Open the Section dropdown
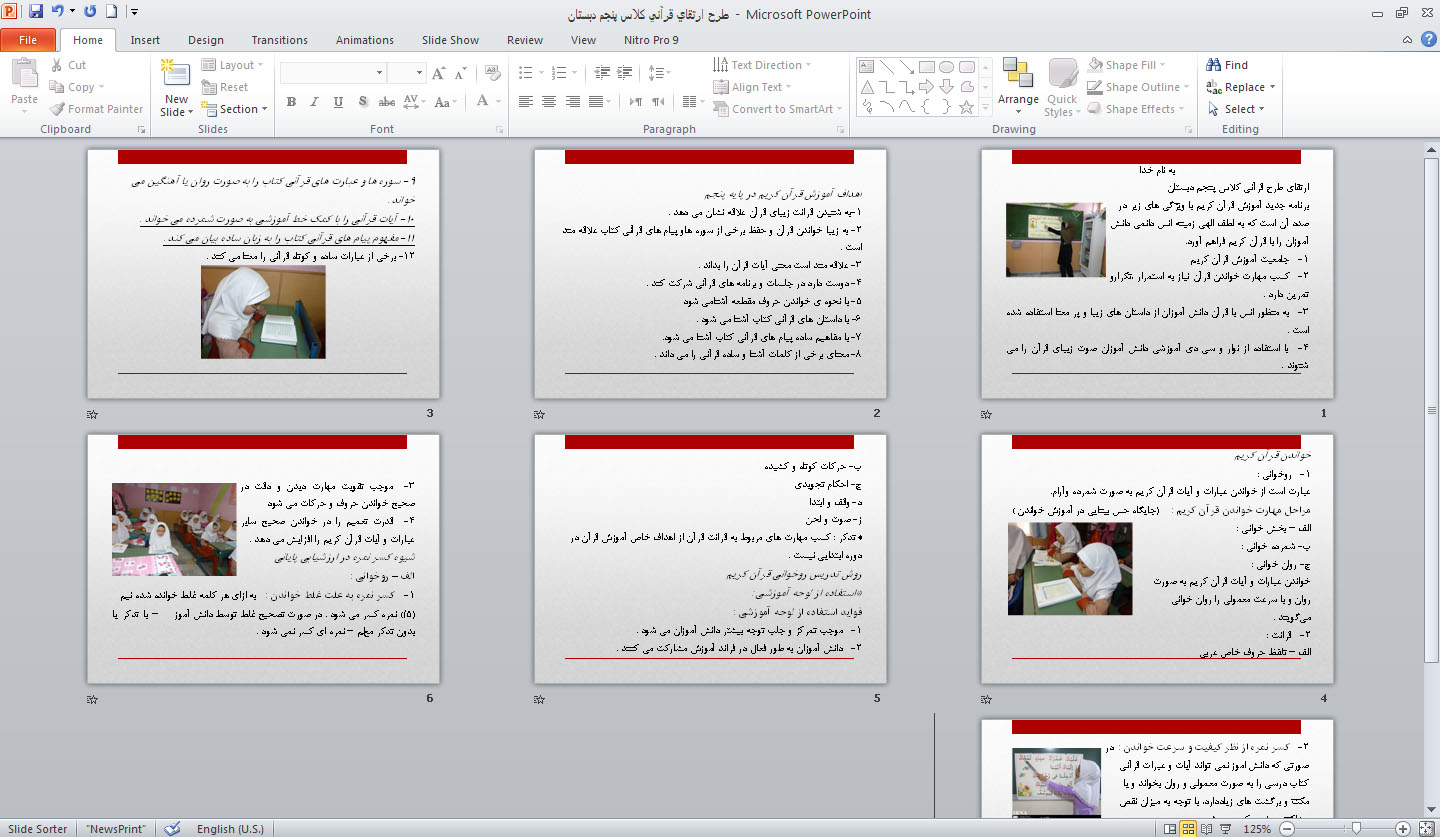 pyautogui.click(x=235, y=109)
